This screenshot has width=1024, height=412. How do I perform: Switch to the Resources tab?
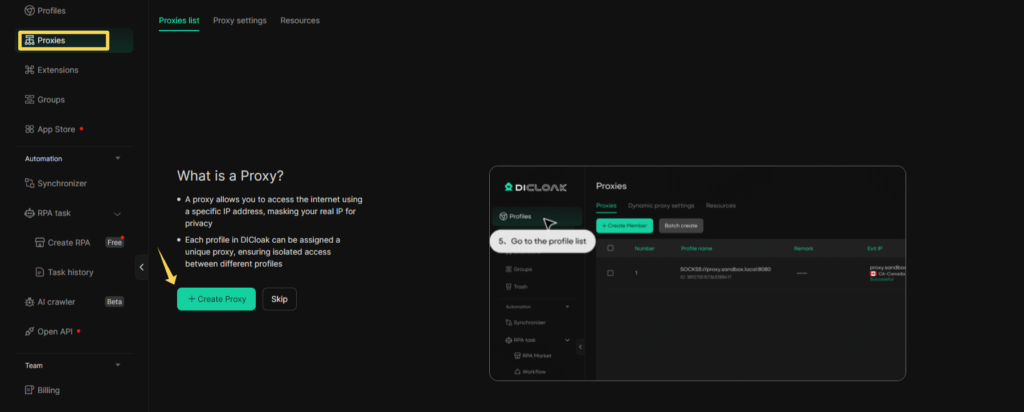pyautogui.click(x=300, y=20)
